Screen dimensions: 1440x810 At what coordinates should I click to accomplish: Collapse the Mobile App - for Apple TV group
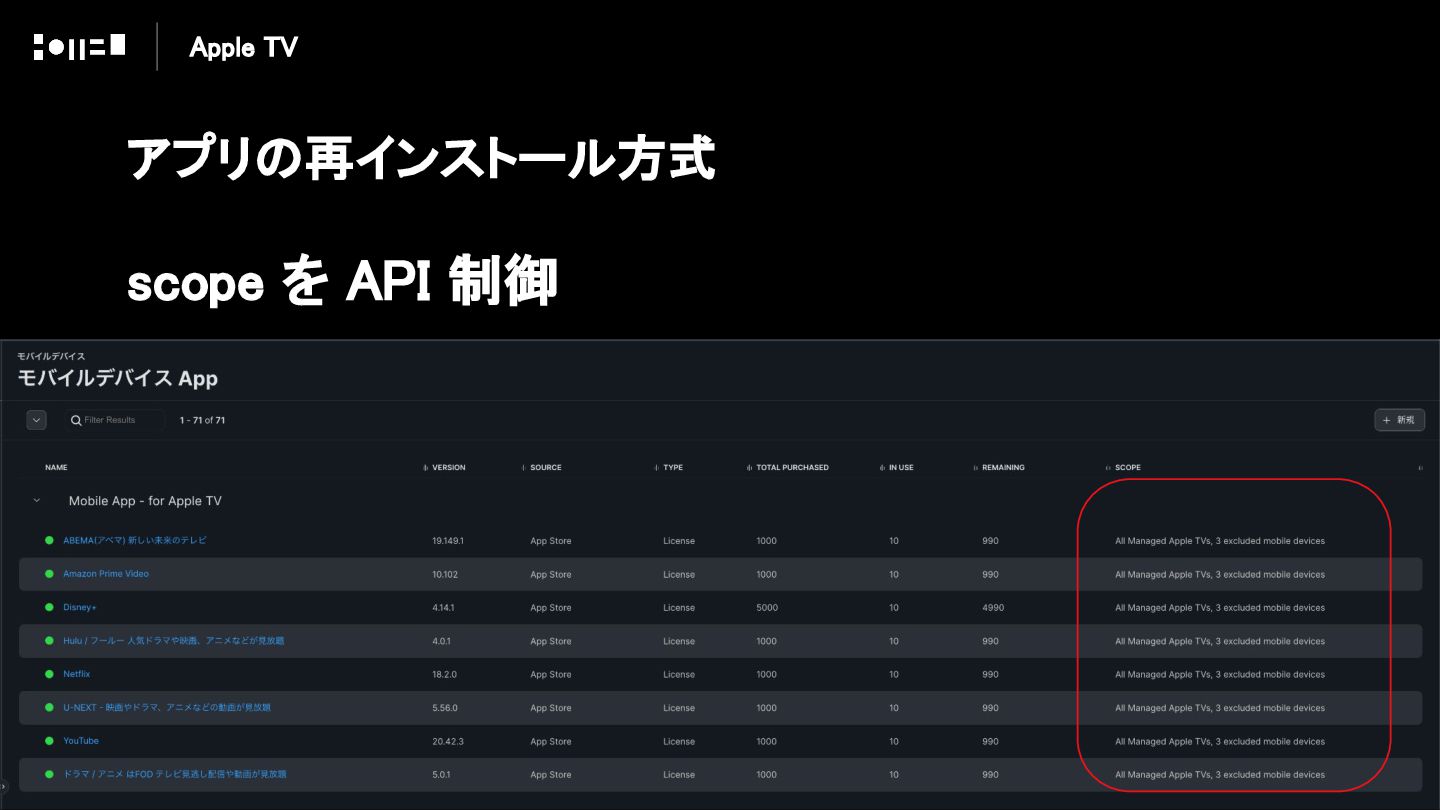(37, 501)
